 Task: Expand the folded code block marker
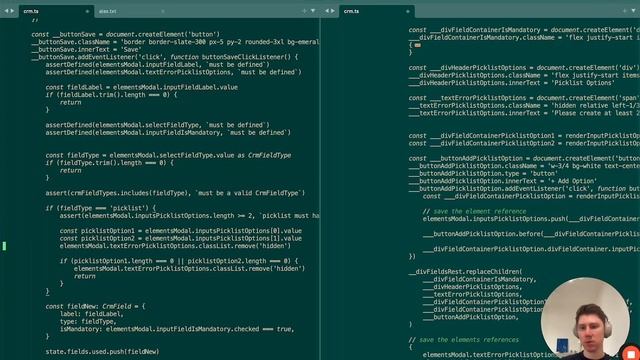pyautogui.click(x=418, y=45)
